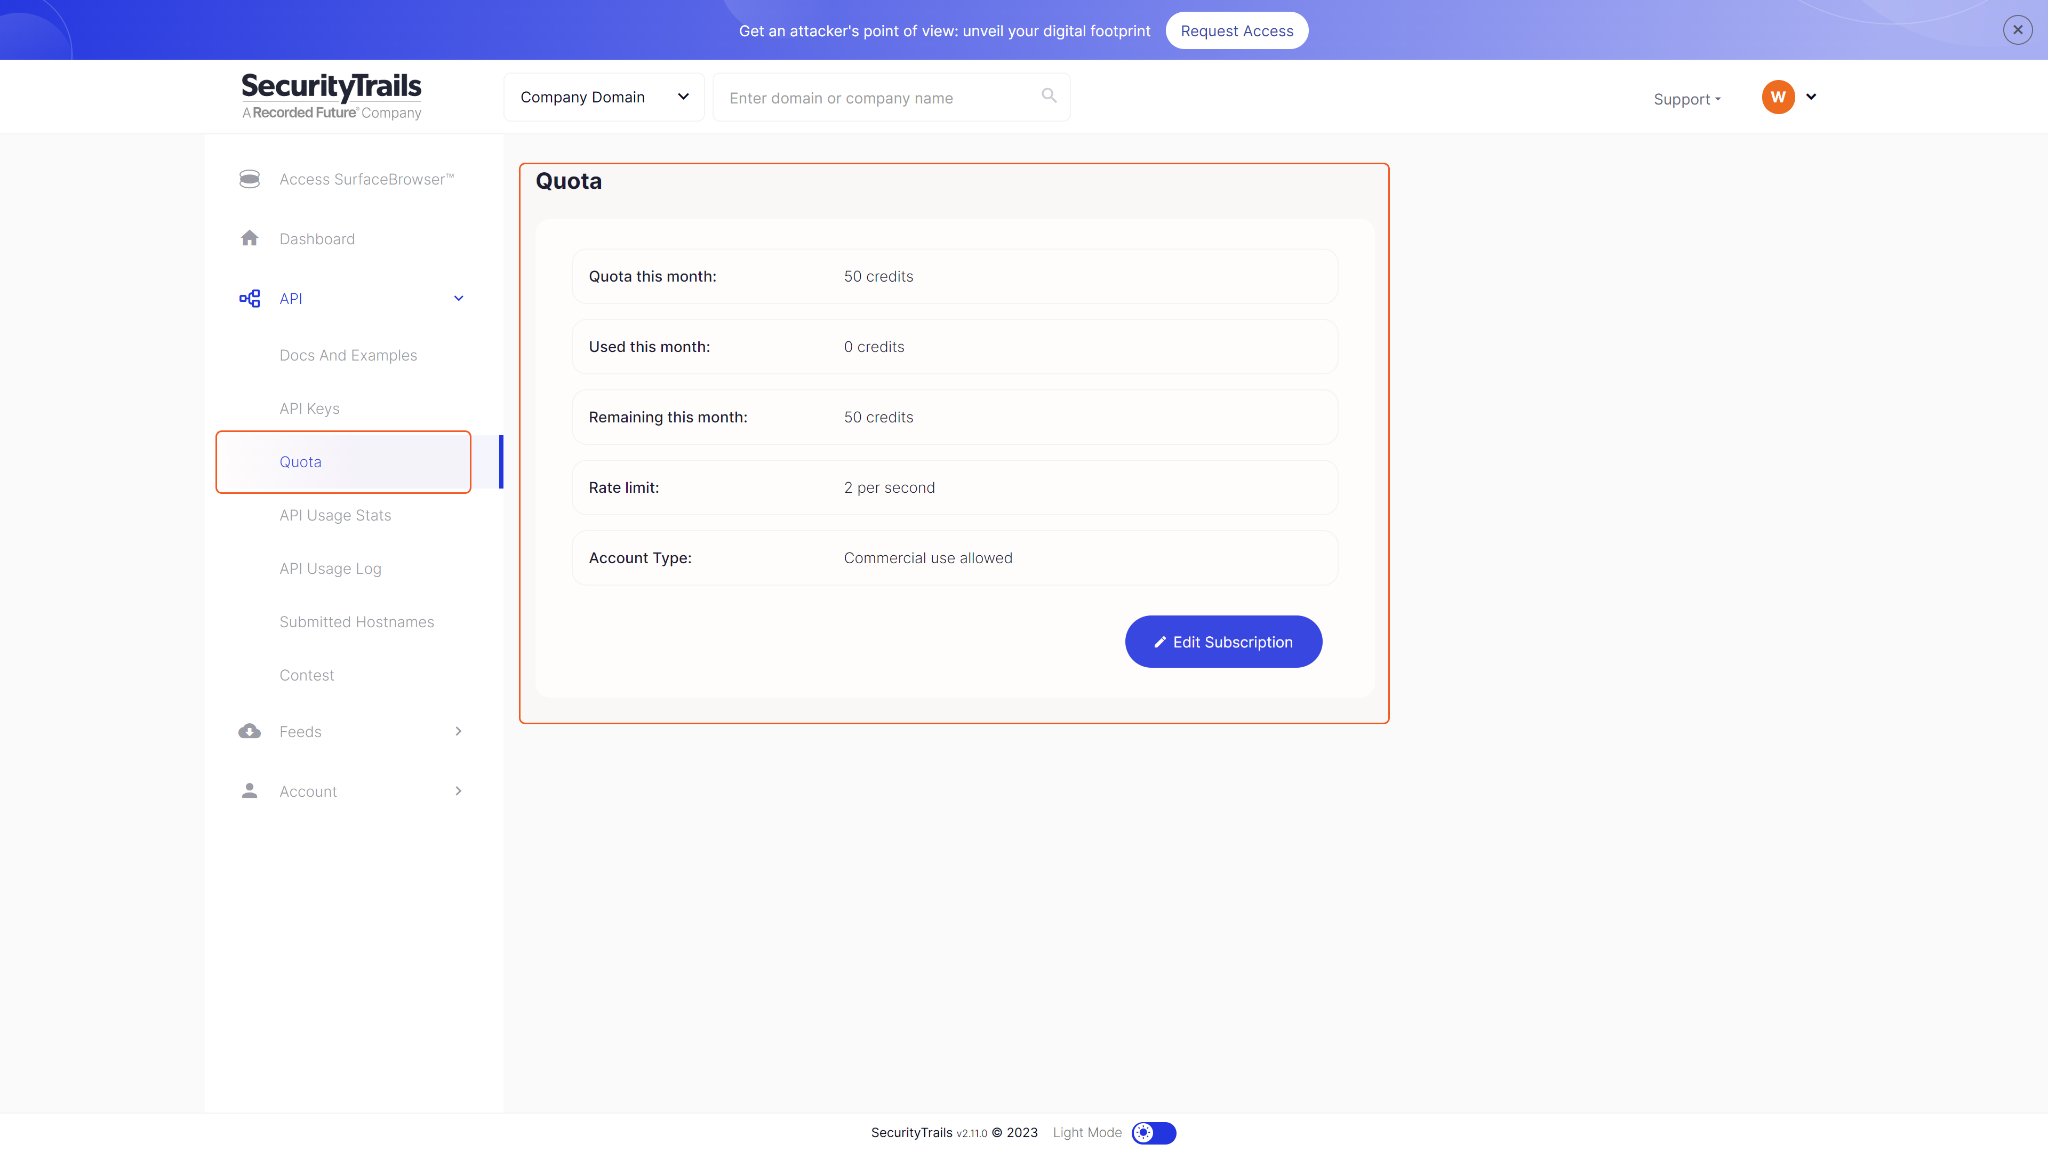The width and height of the screenshot is (2048, 1152).
Task: Click the Light Mode label in the footer
Action: [x=1087, y=1133]
